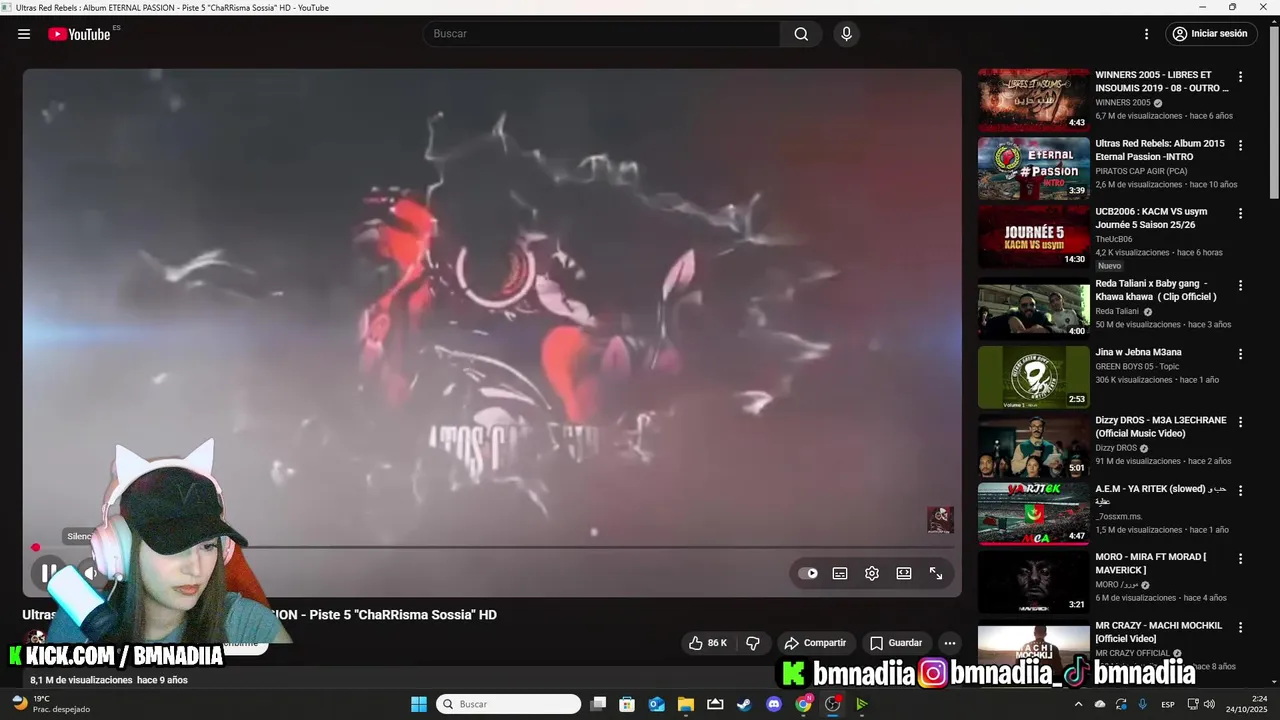Enter full screen mode
The height and width of the screenshot is (720, 1280).
[x=936, y=573]
